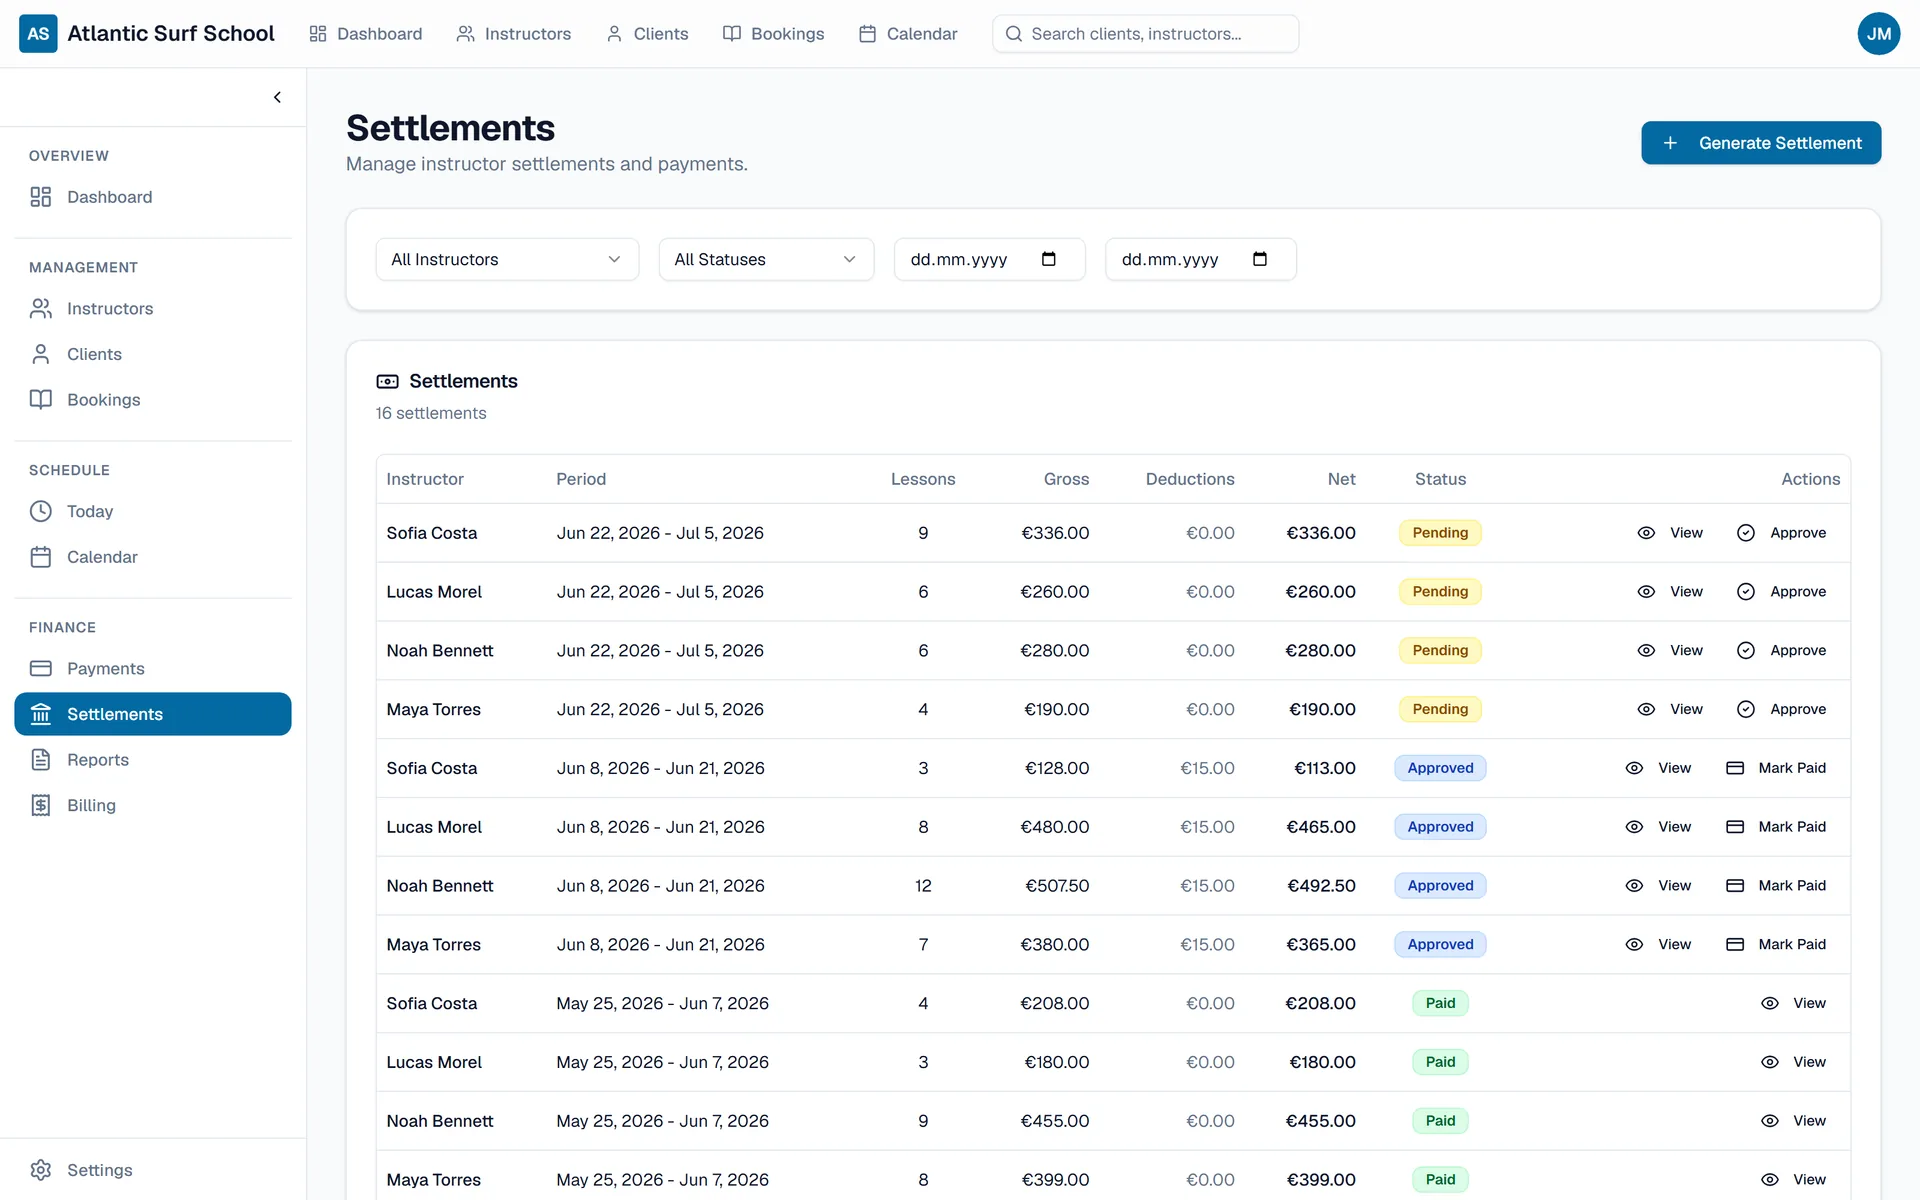The image size is (1920, 1200).
Task: View Lucas Morel's Jun 8 approved settlement
Action: (x=1658, y=827)
